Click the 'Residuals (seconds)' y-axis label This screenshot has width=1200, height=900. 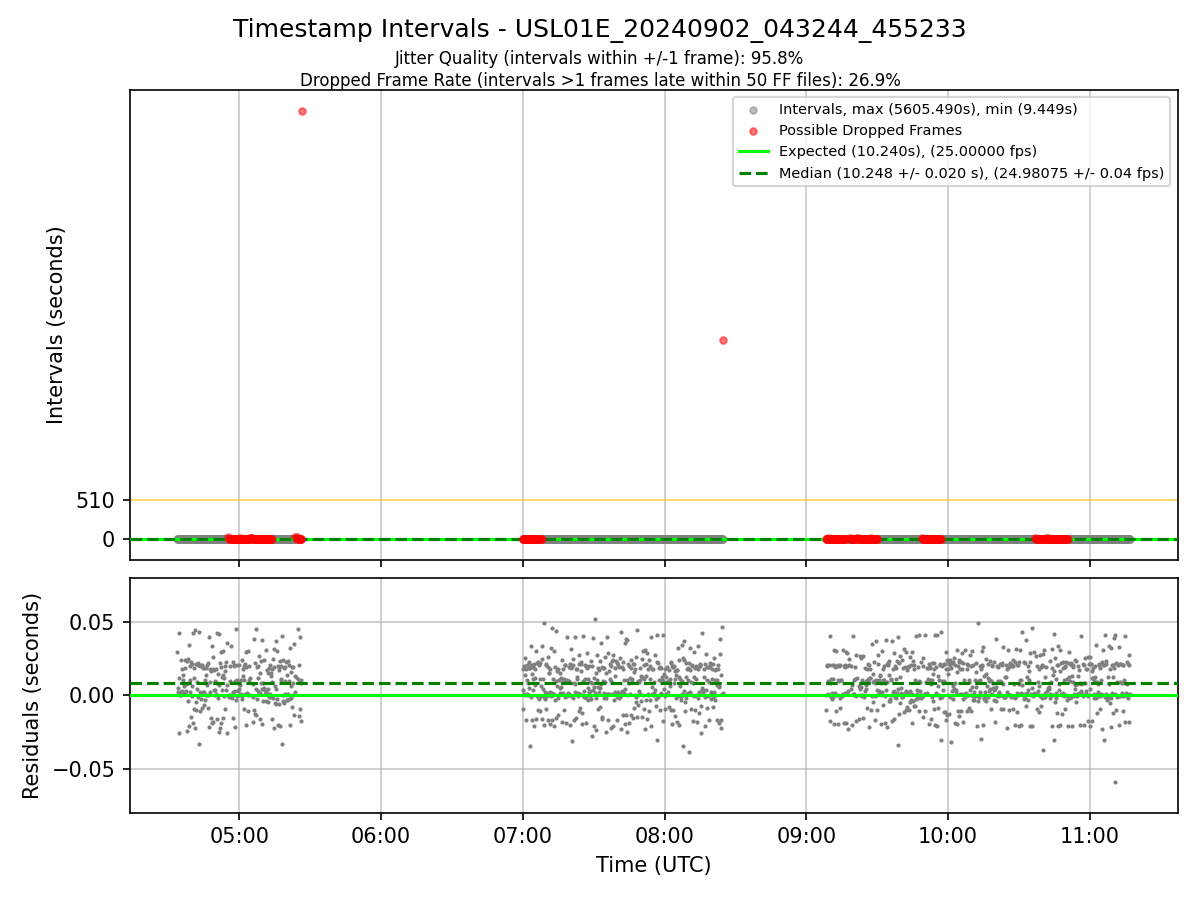pos(32,696)
